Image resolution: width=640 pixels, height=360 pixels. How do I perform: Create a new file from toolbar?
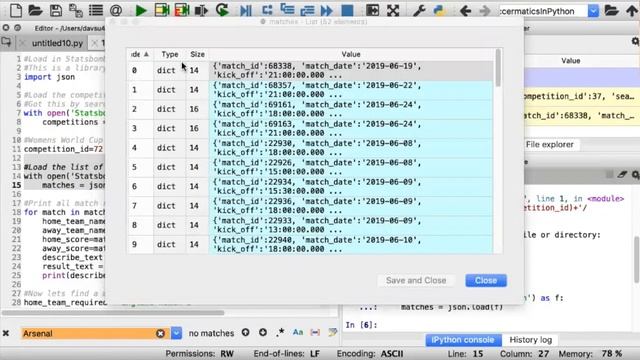(x=16, y=10)
